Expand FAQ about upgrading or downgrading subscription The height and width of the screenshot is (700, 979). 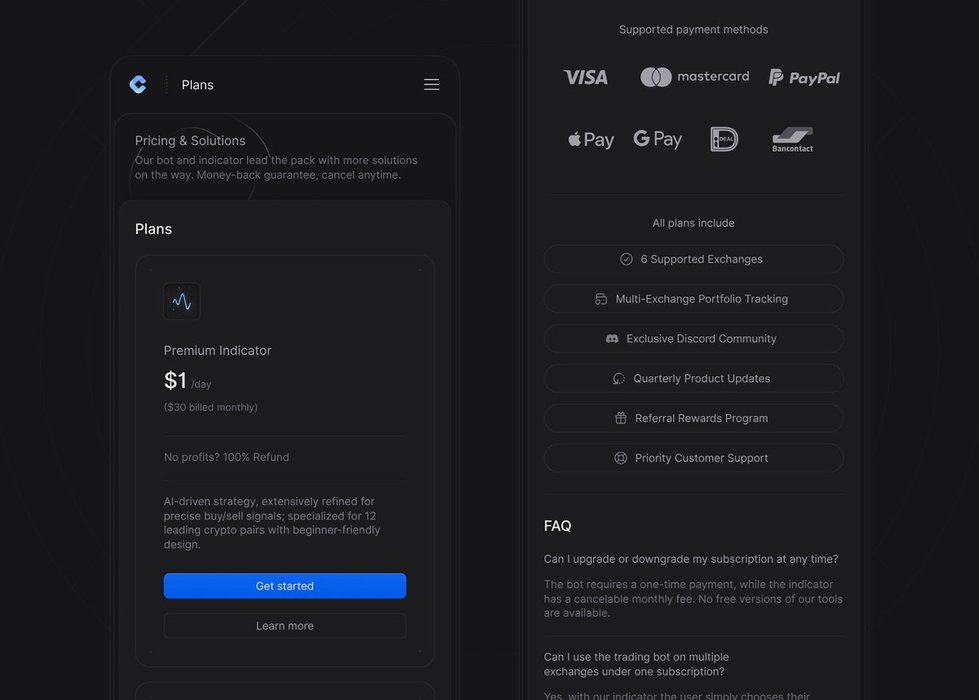click(691, 559)
